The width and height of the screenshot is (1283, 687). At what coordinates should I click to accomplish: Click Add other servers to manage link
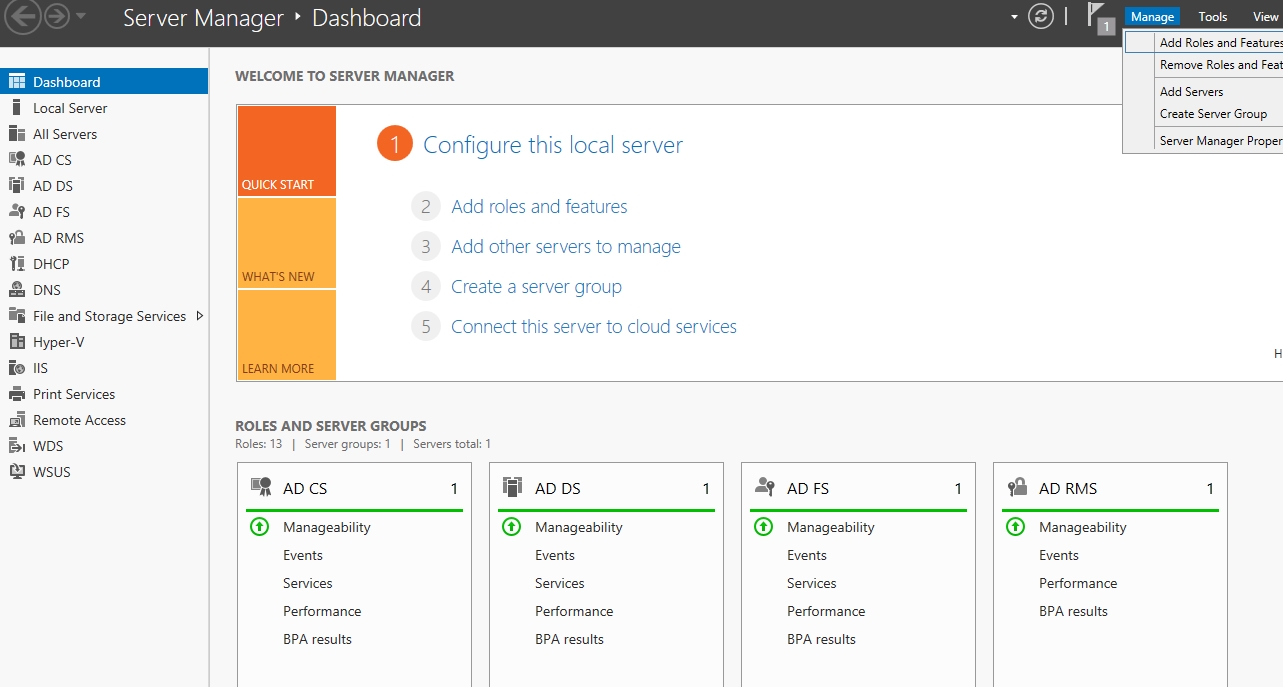[x=566, y=247]
